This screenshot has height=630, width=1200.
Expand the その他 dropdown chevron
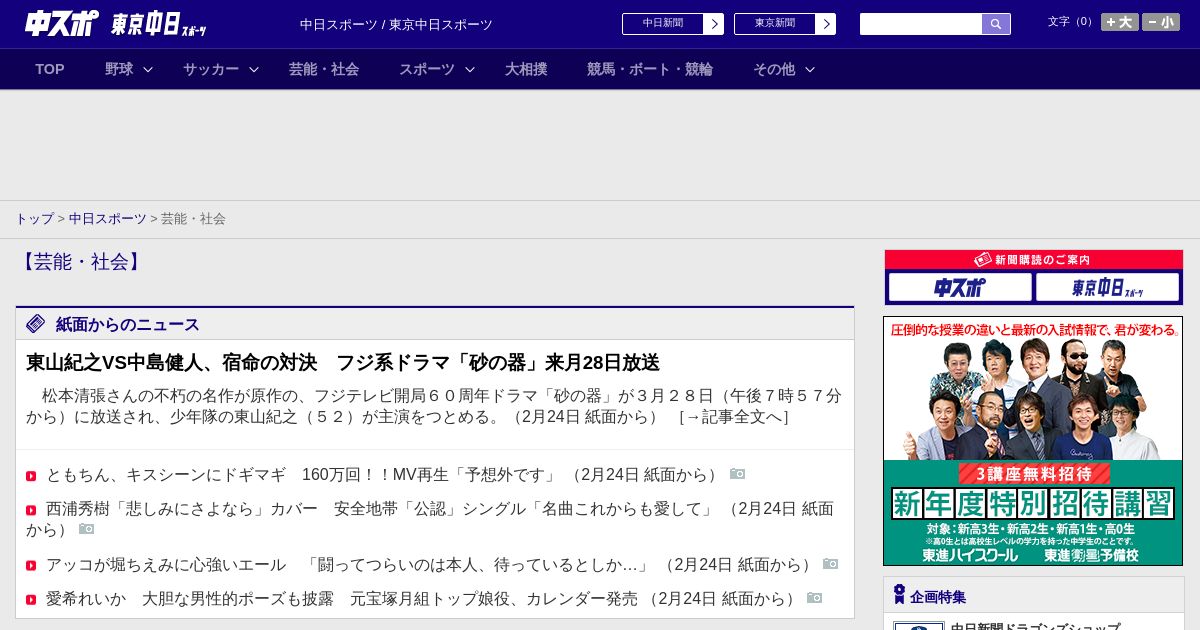pos(810,69)
